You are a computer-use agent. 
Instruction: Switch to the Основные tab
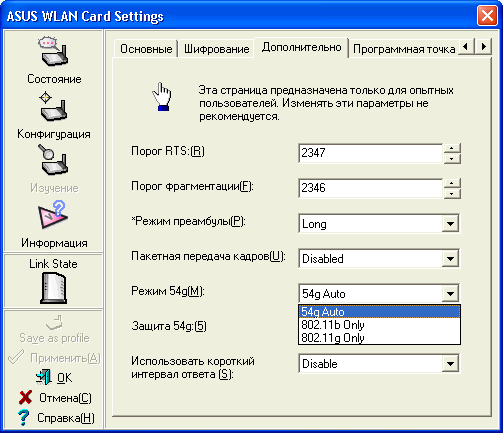pyautogui.click(x=146, y=49)
